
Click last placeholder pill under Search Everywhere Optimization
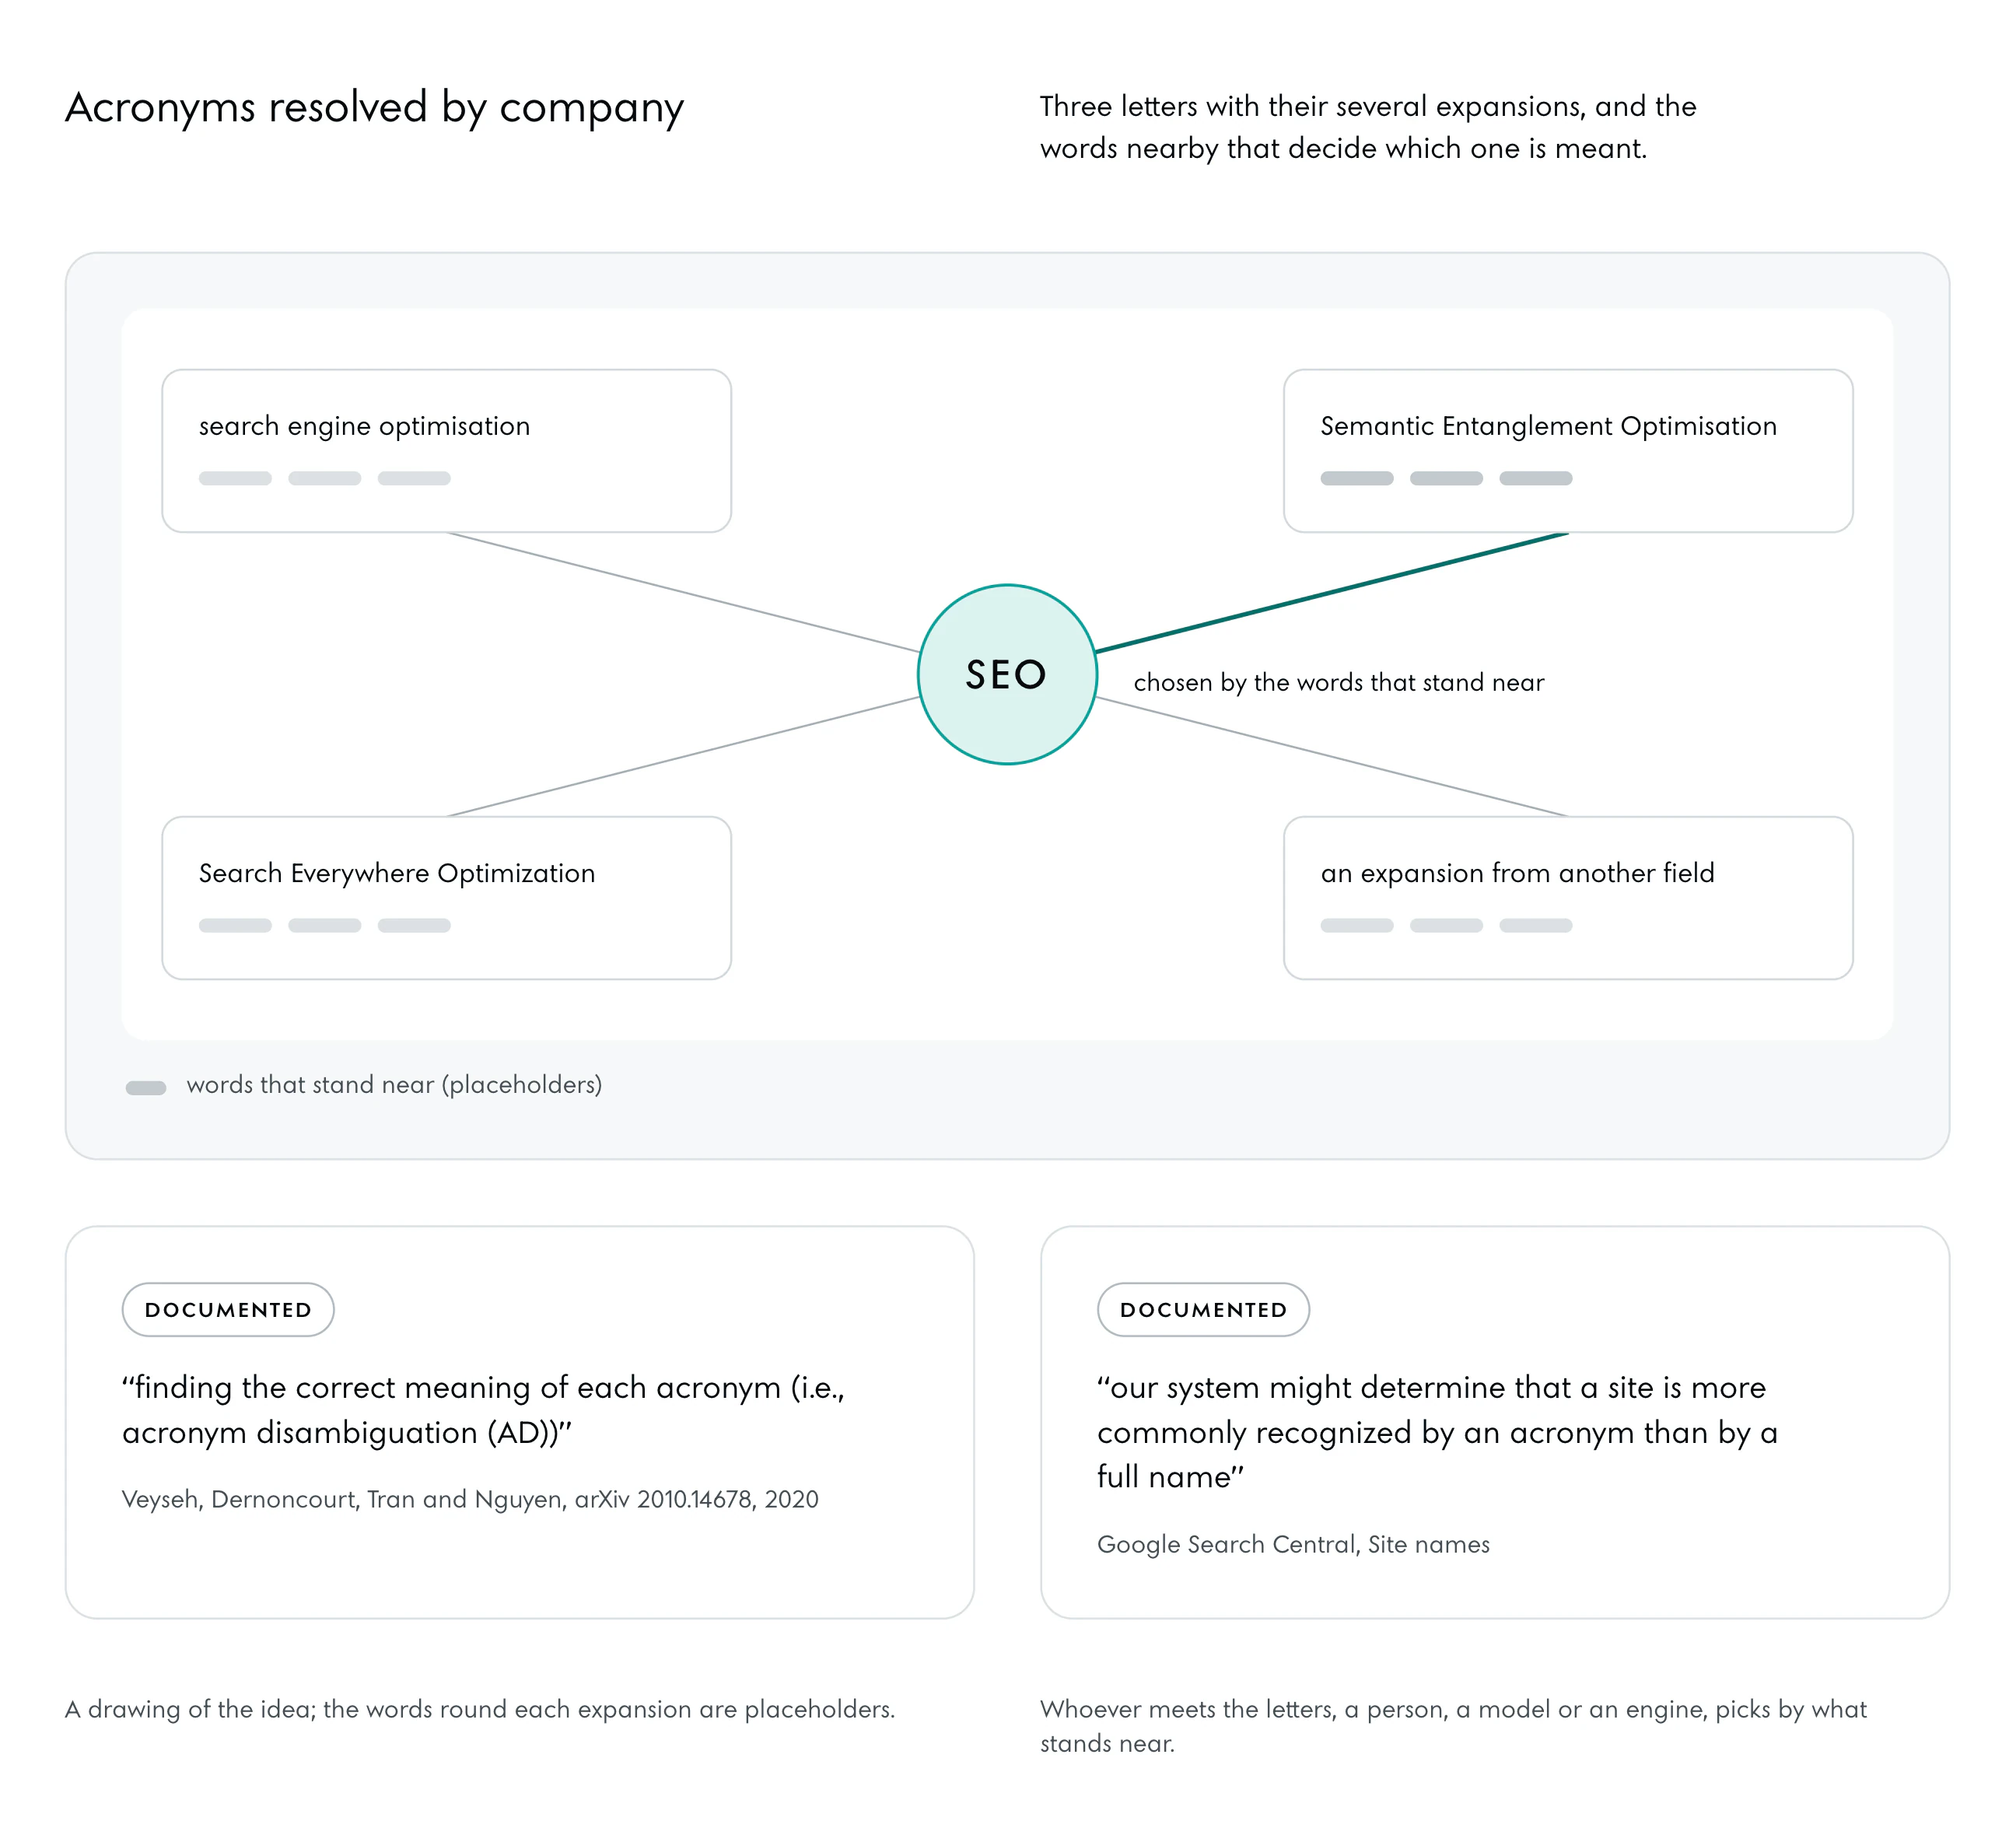tap(414, 925)
